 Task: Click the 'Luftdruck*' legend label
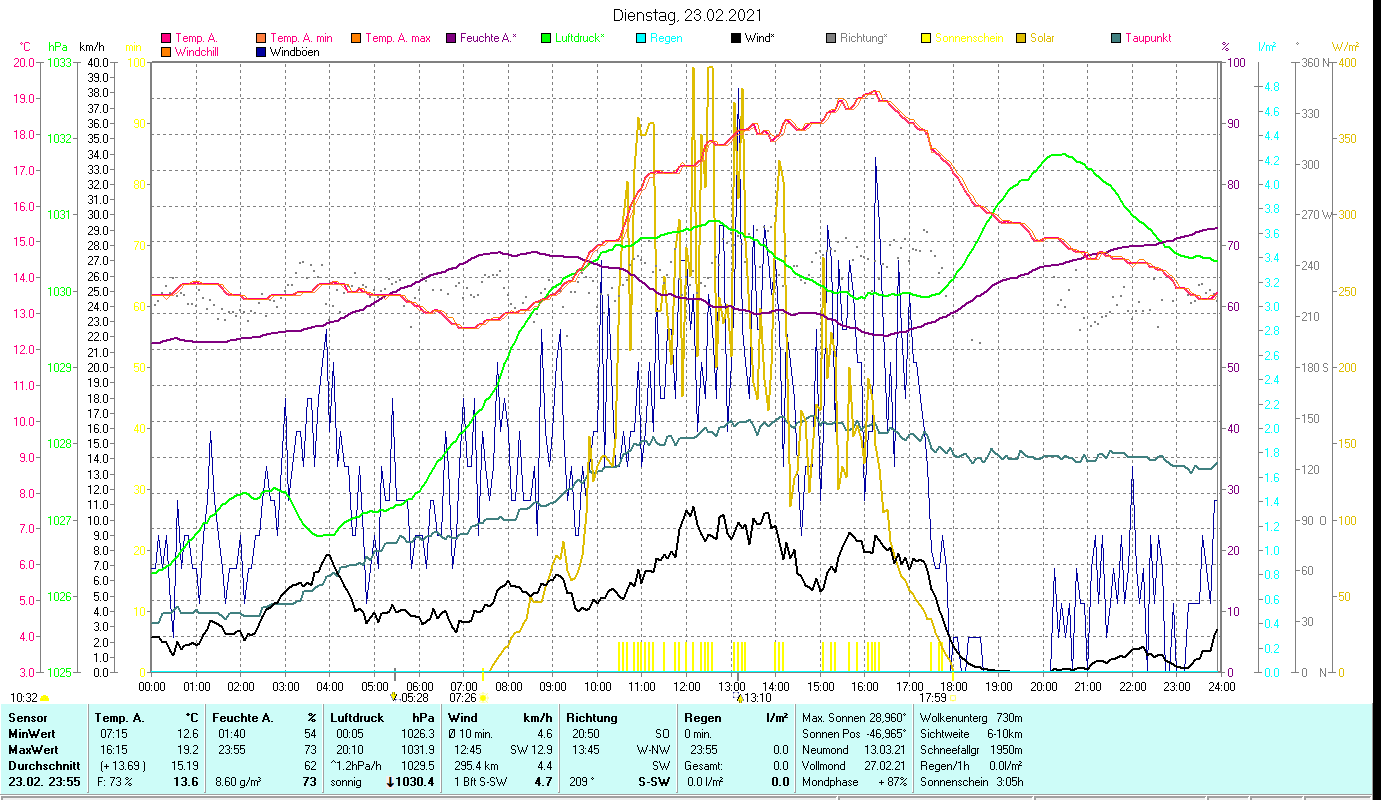[580, 39]
